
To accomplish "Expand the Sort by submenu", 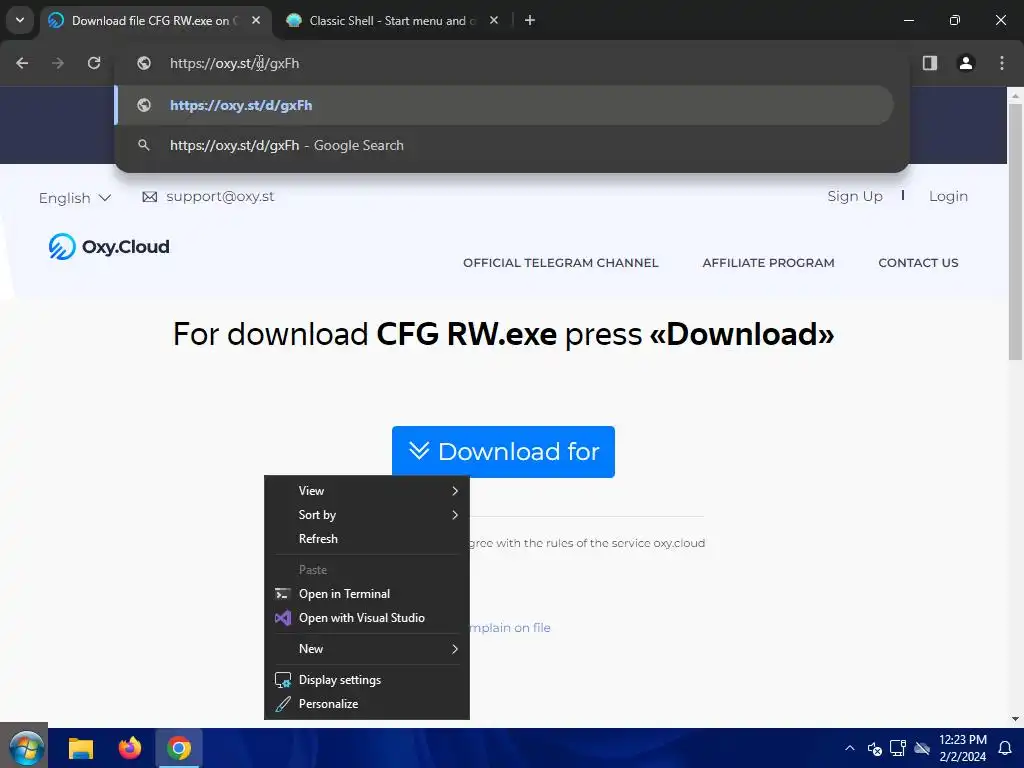I will point(366,515).
